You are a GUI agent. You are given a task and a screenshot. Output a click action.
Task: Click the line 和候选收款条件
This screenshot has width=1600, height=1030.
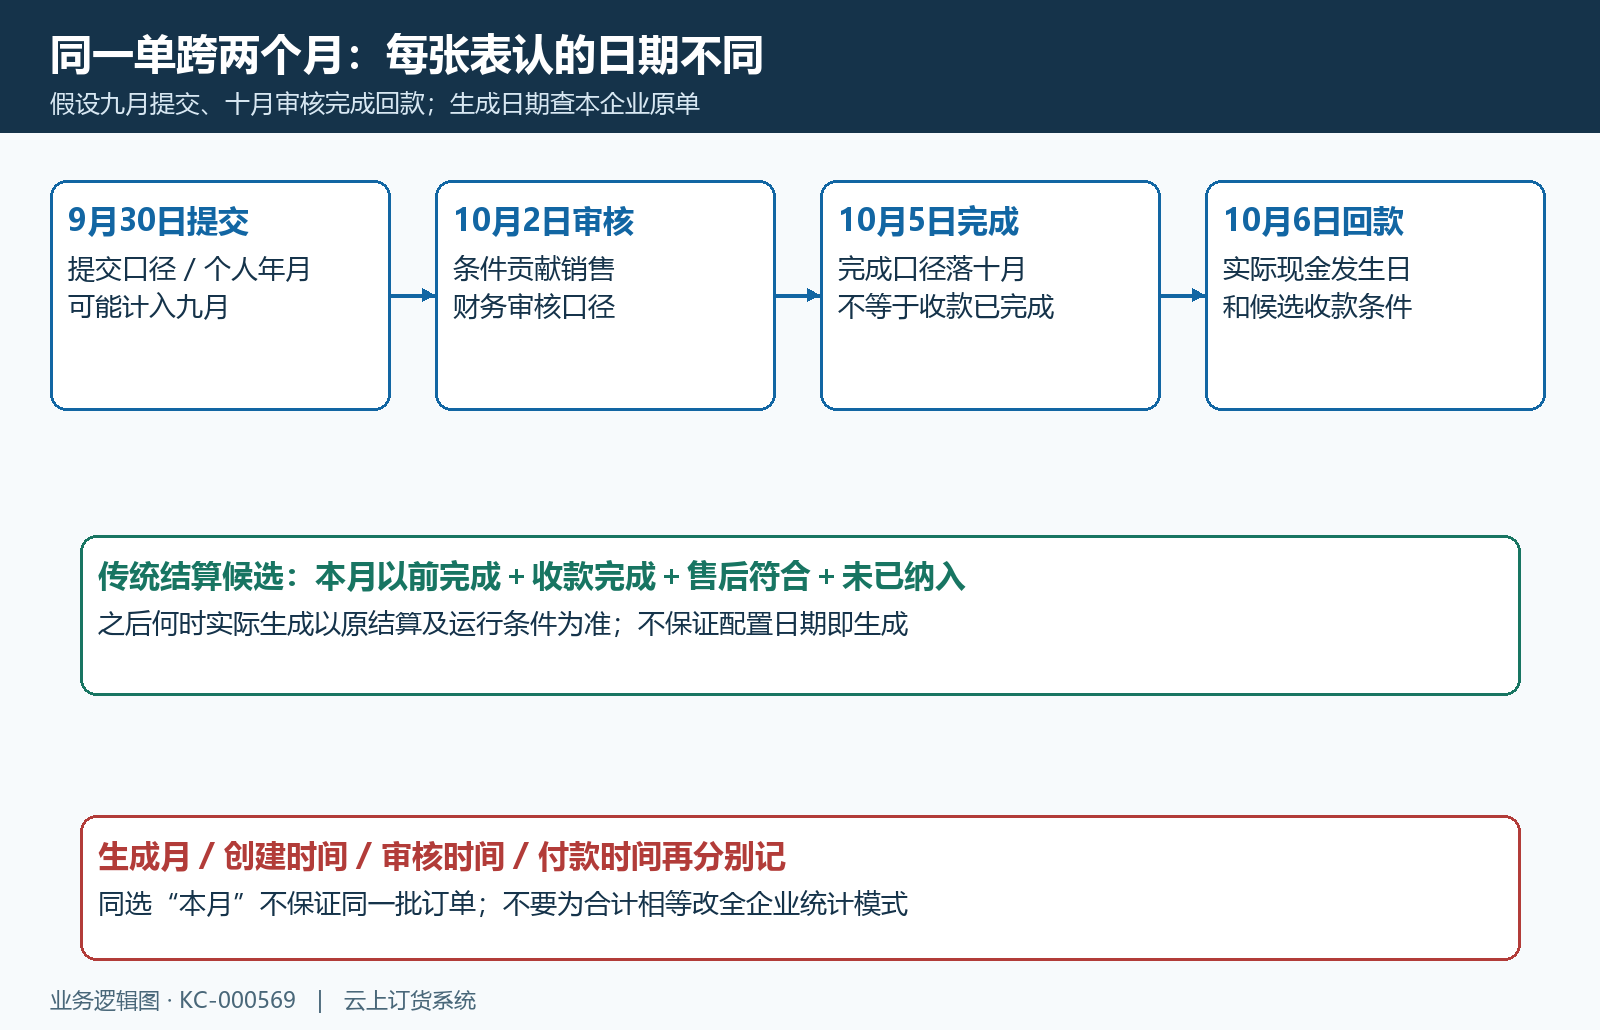tap(1316, 307)
